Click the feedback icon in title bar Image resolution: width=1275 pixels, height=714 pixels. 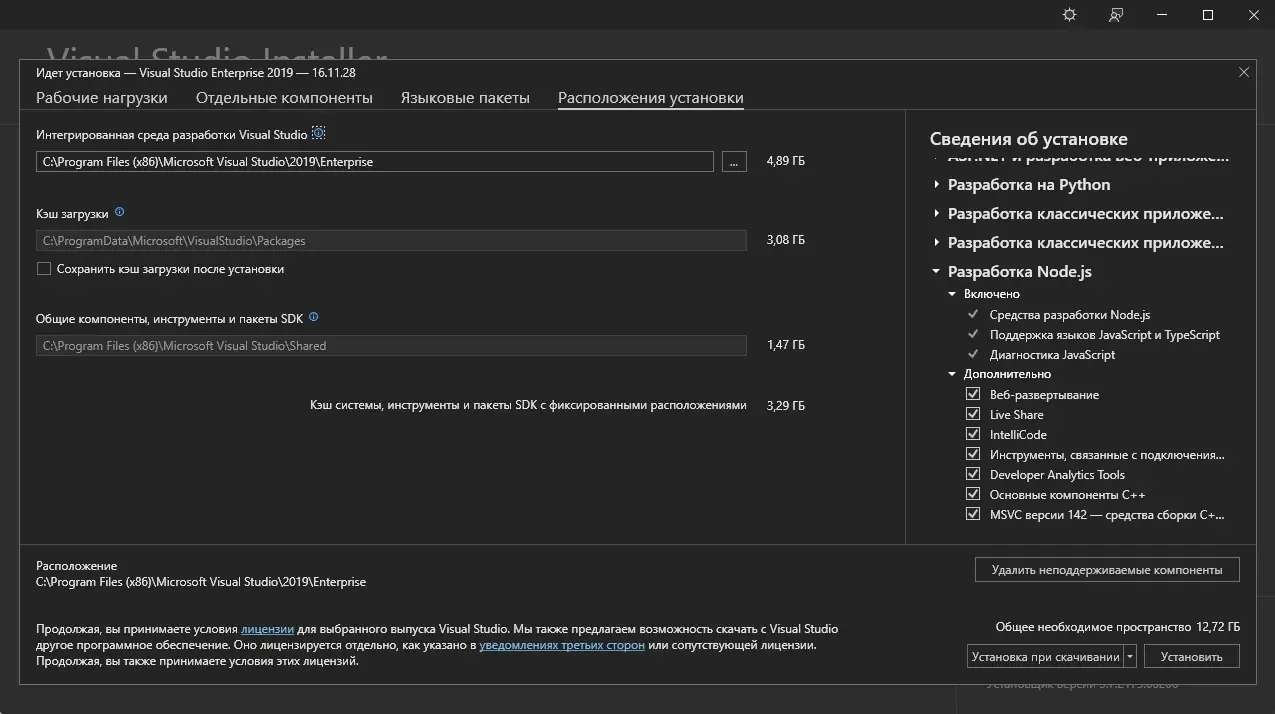tap(1116, 15)
